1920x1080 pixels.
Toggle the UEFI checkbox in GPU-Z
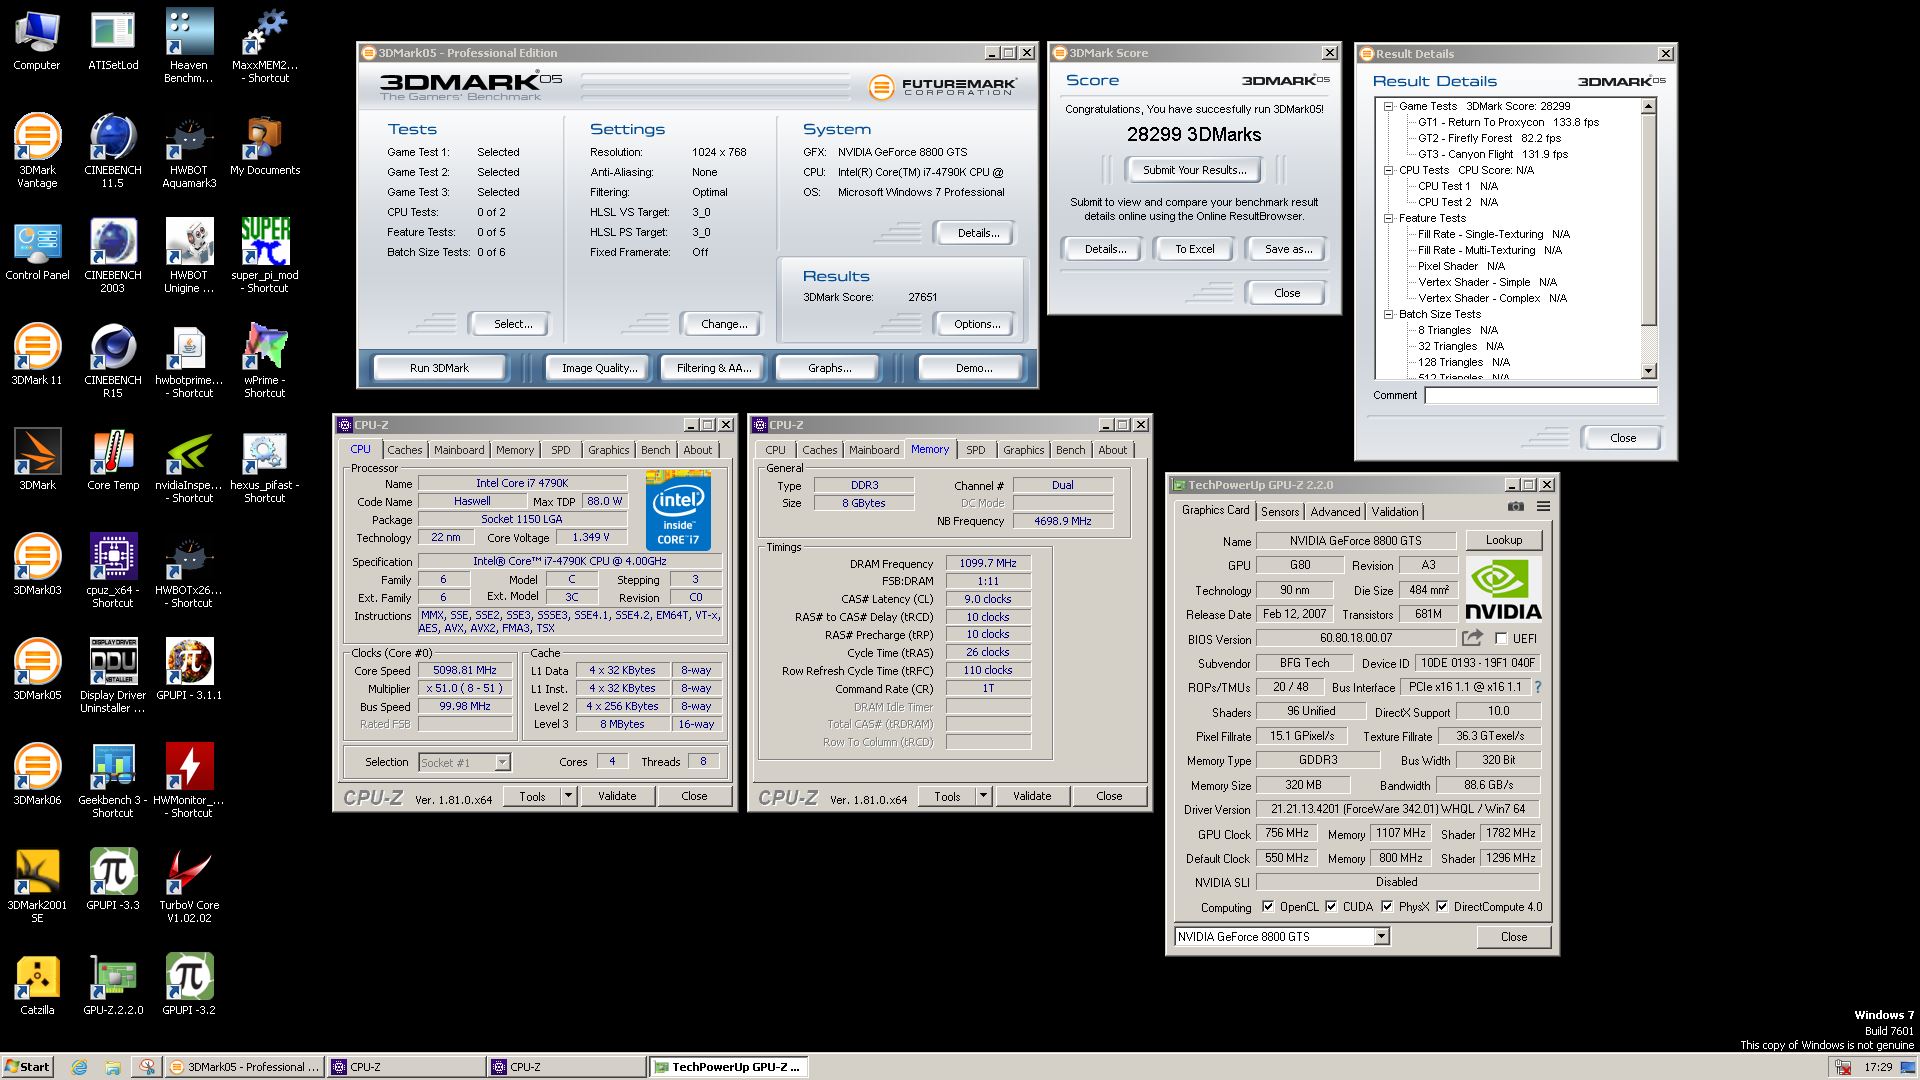[x=1501, y=638]
